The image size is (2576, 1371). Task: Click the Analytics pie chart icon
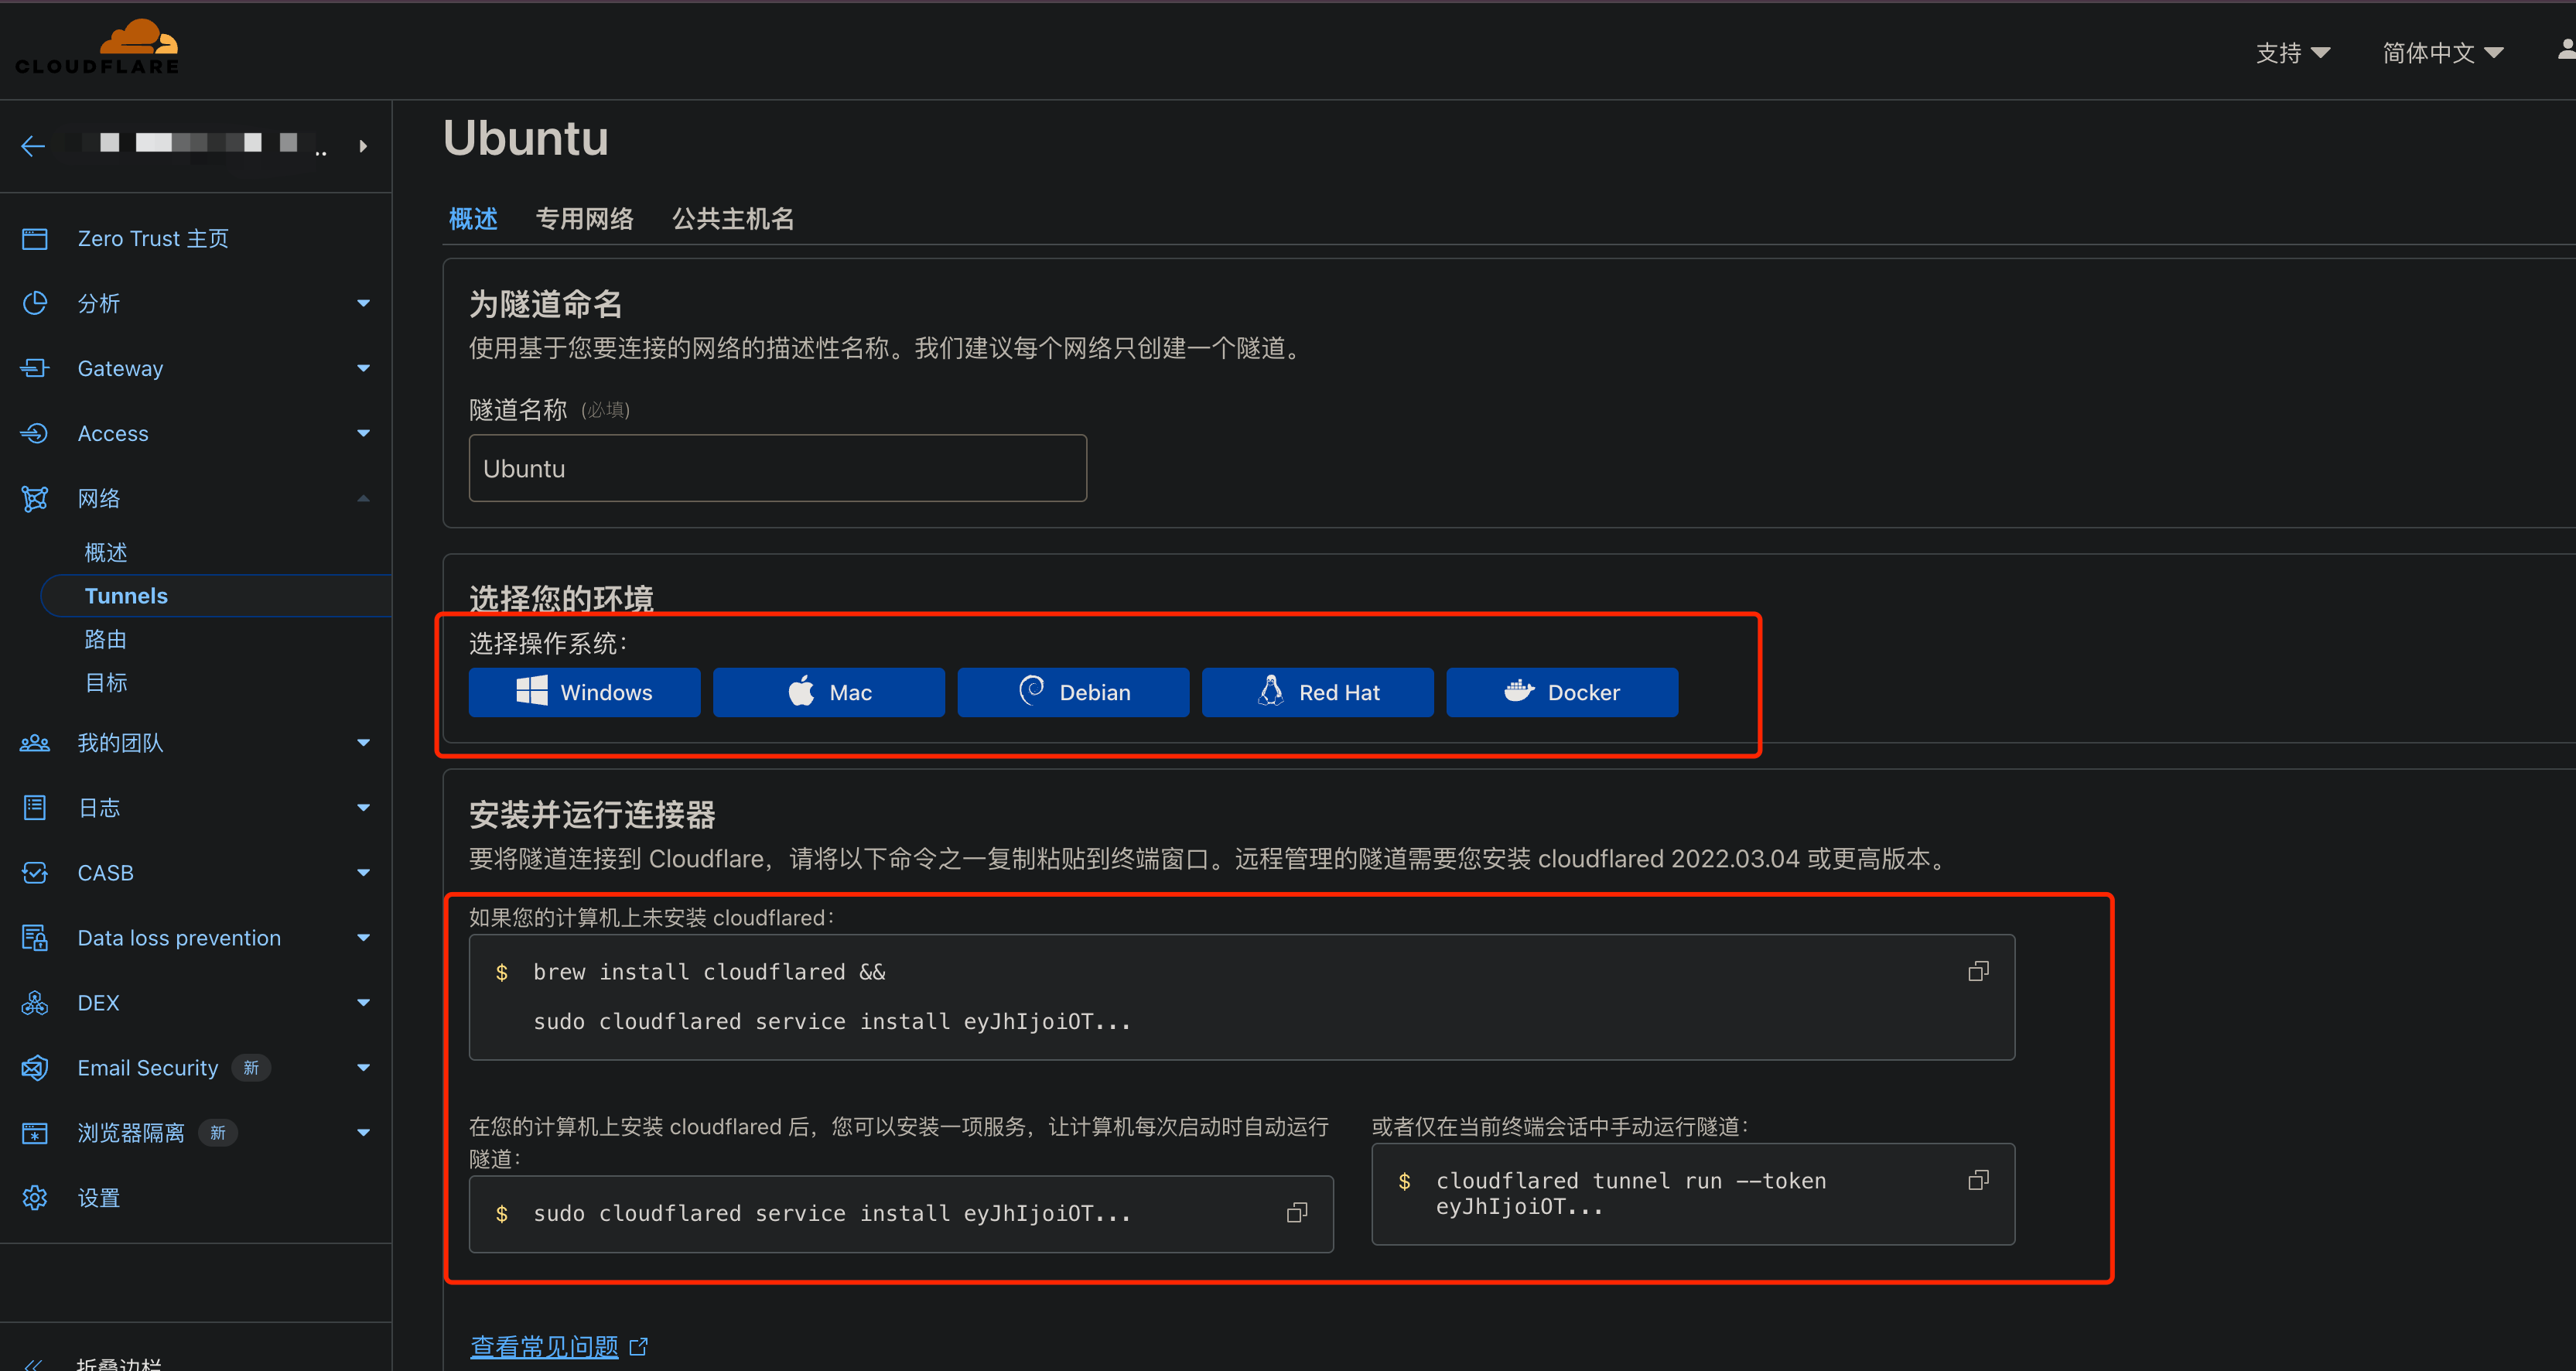pos(35,303)
